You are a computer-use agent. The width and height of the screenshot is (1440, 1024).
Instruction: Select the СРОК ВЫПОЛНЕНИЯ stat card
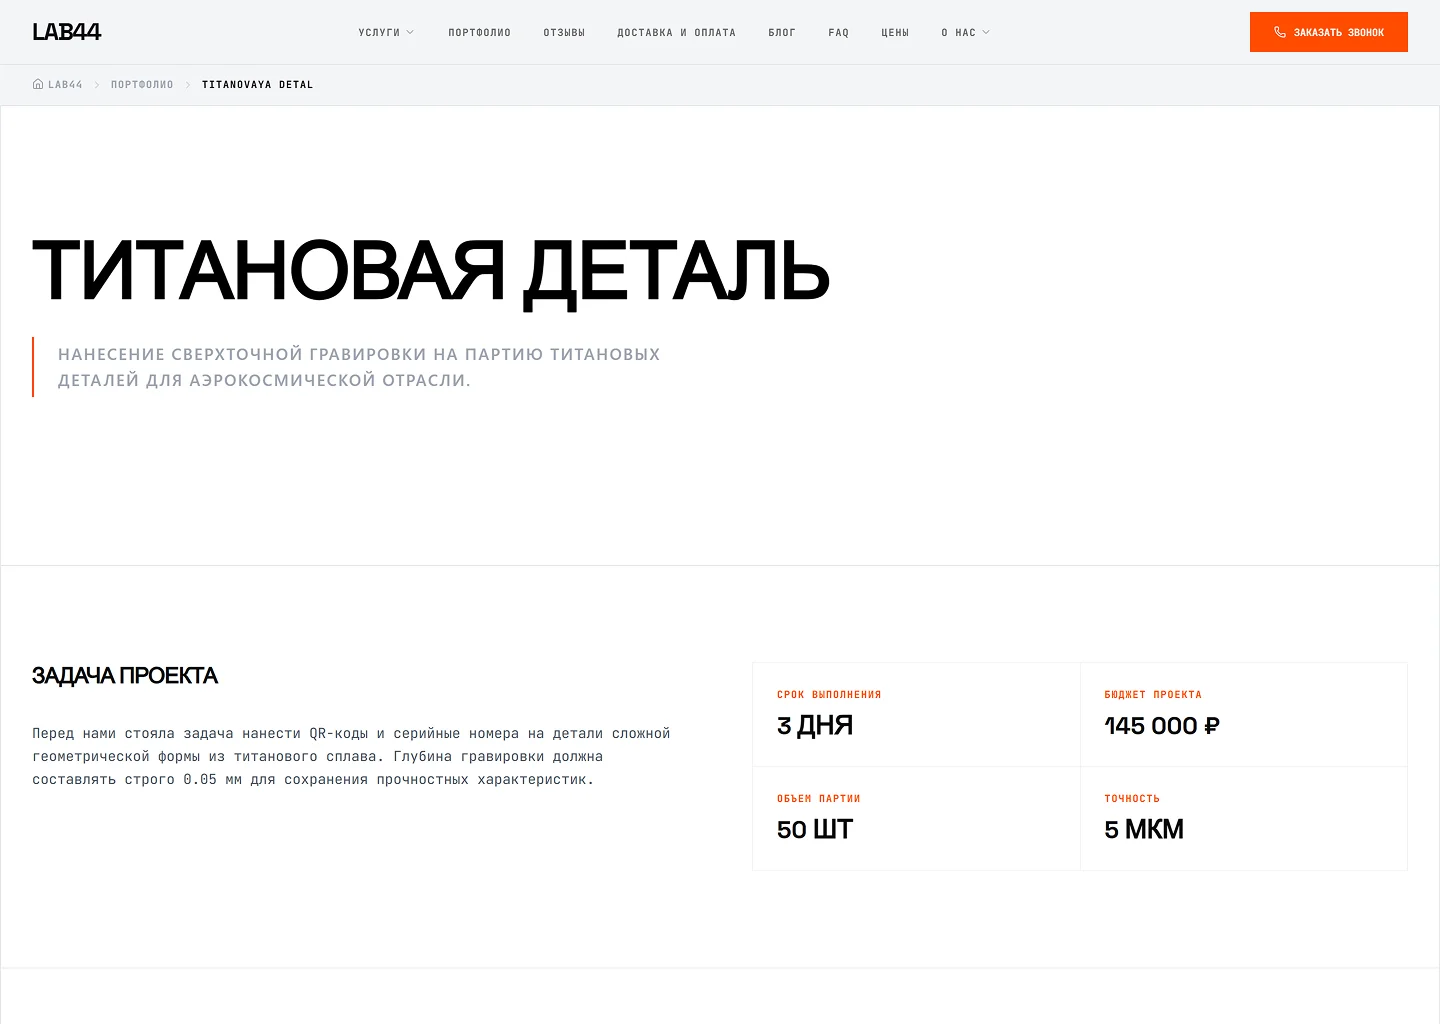coord(916,714)
